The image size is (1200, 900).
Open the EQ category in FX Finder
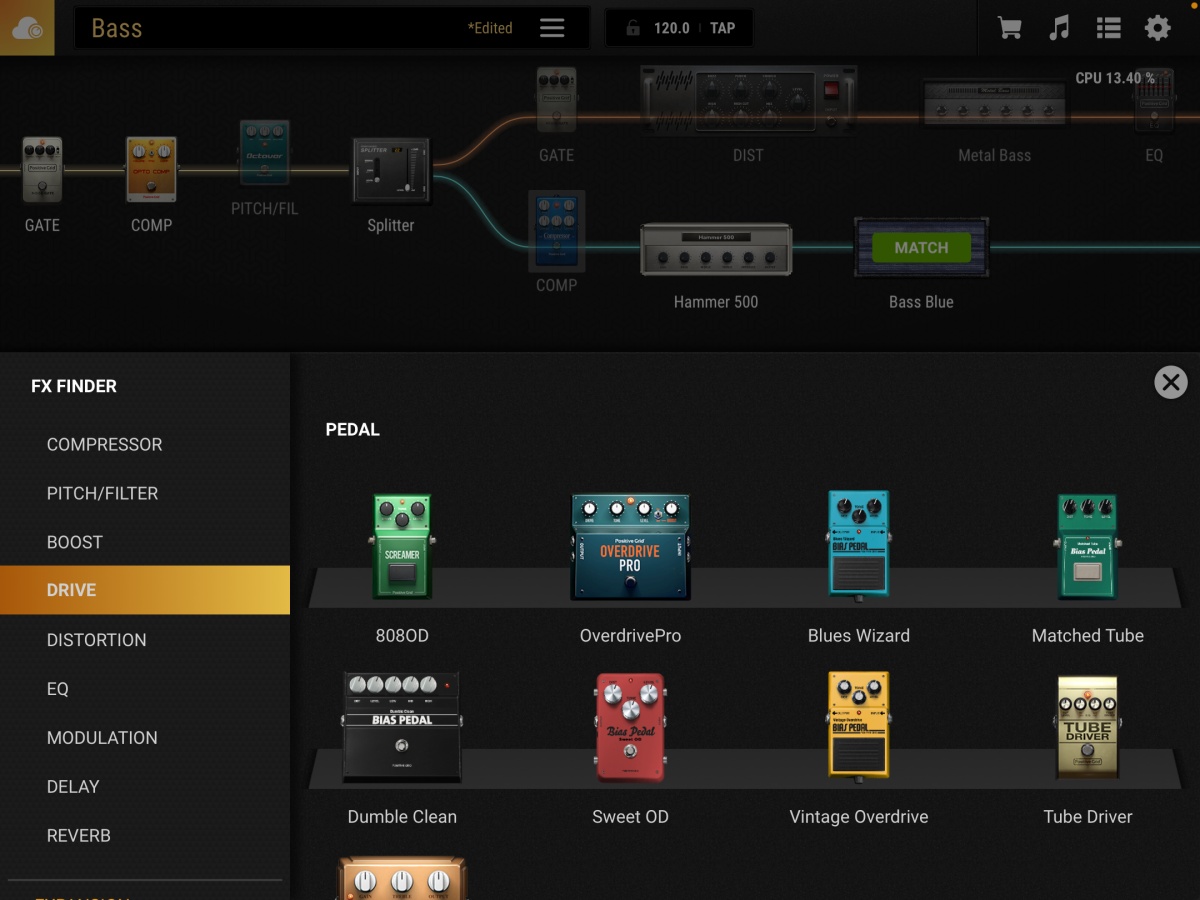[145, 688]
